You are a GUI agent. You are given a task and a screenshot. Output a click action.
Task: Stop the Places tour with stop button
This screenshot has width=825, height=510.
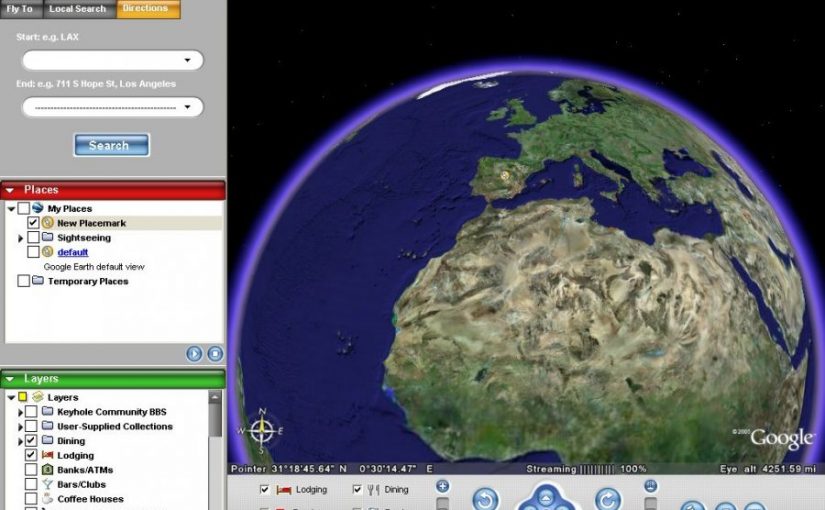pos(215,354)
